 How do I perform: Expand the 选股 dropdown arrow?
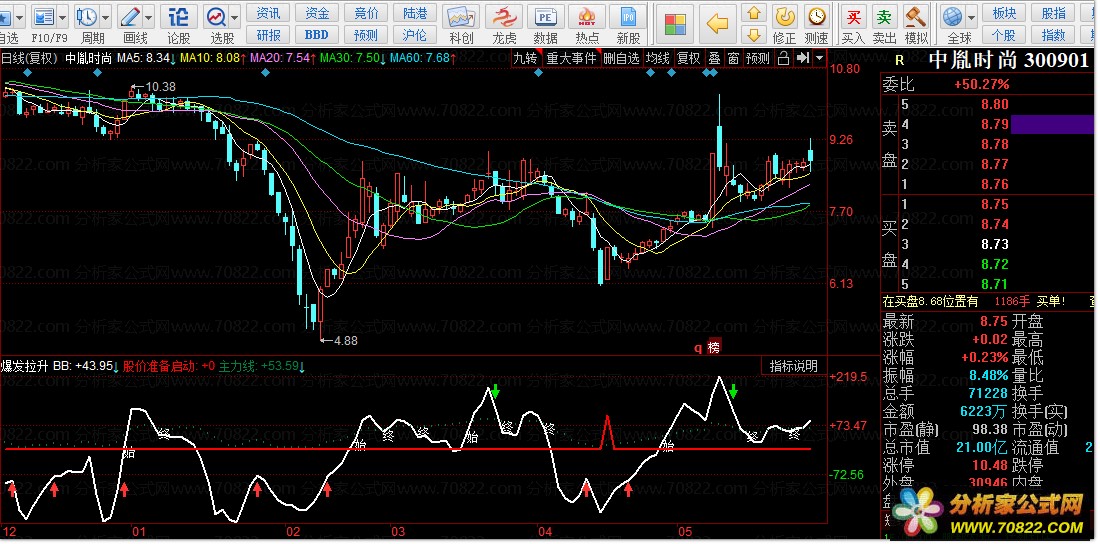[234, 16]
